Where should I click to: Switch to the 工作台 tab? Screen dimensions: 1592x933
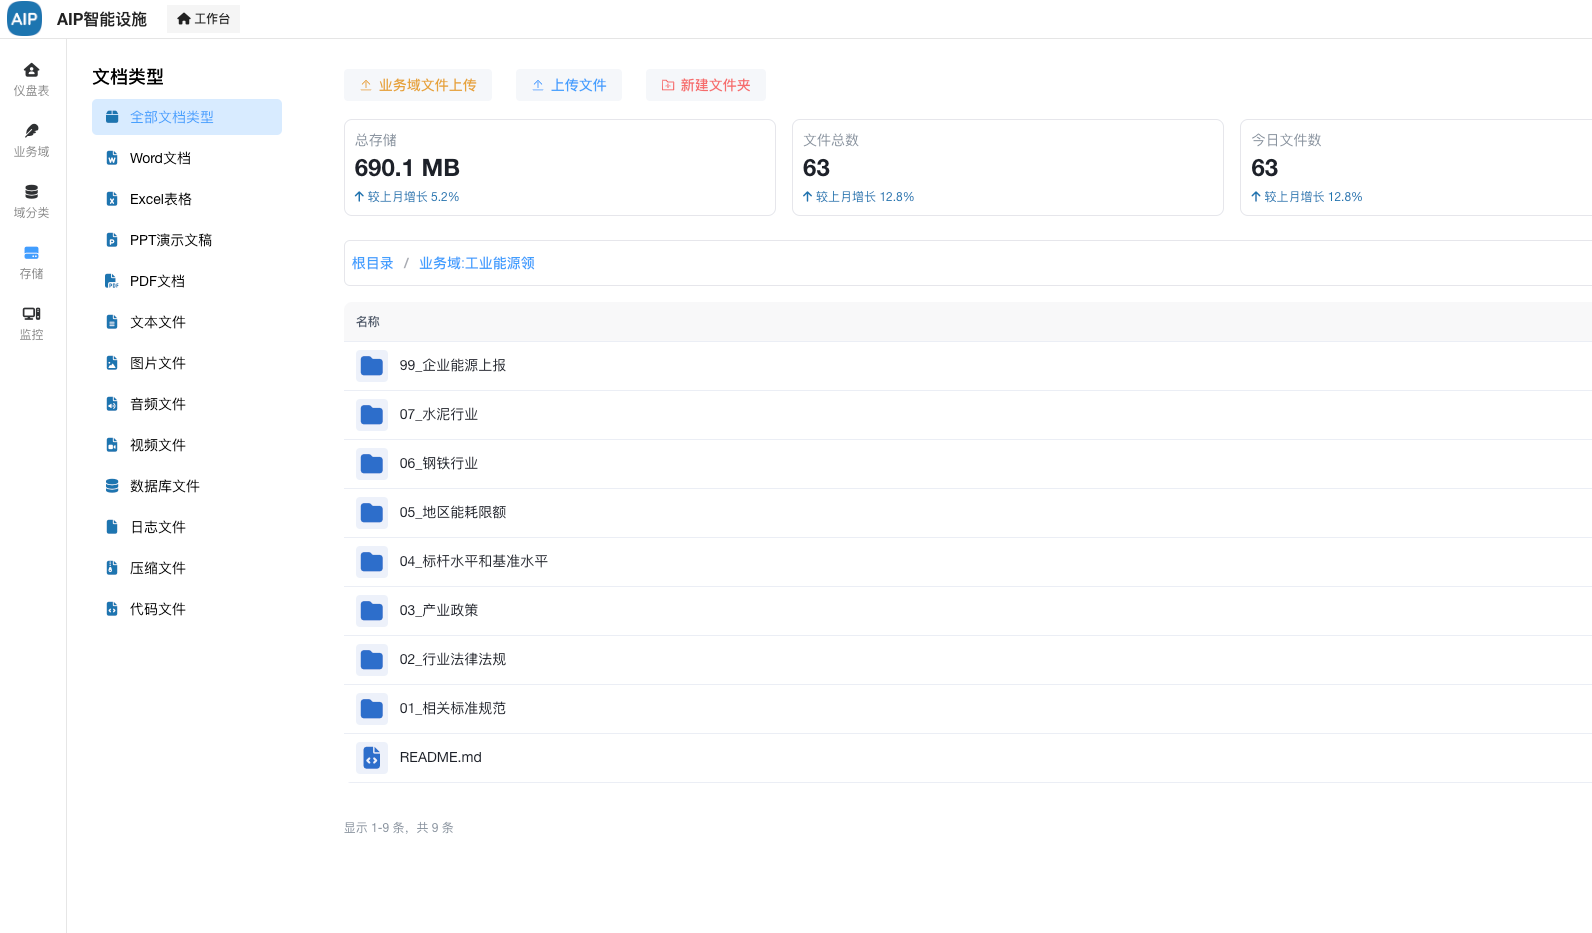point(203,19)
